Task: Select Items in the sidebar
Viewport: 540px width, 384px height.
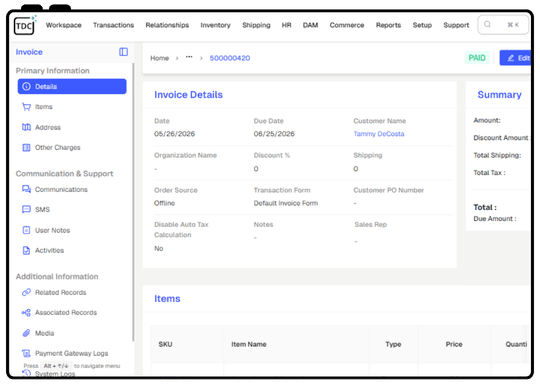Action: pyautogui.click(x=72, y=107)
